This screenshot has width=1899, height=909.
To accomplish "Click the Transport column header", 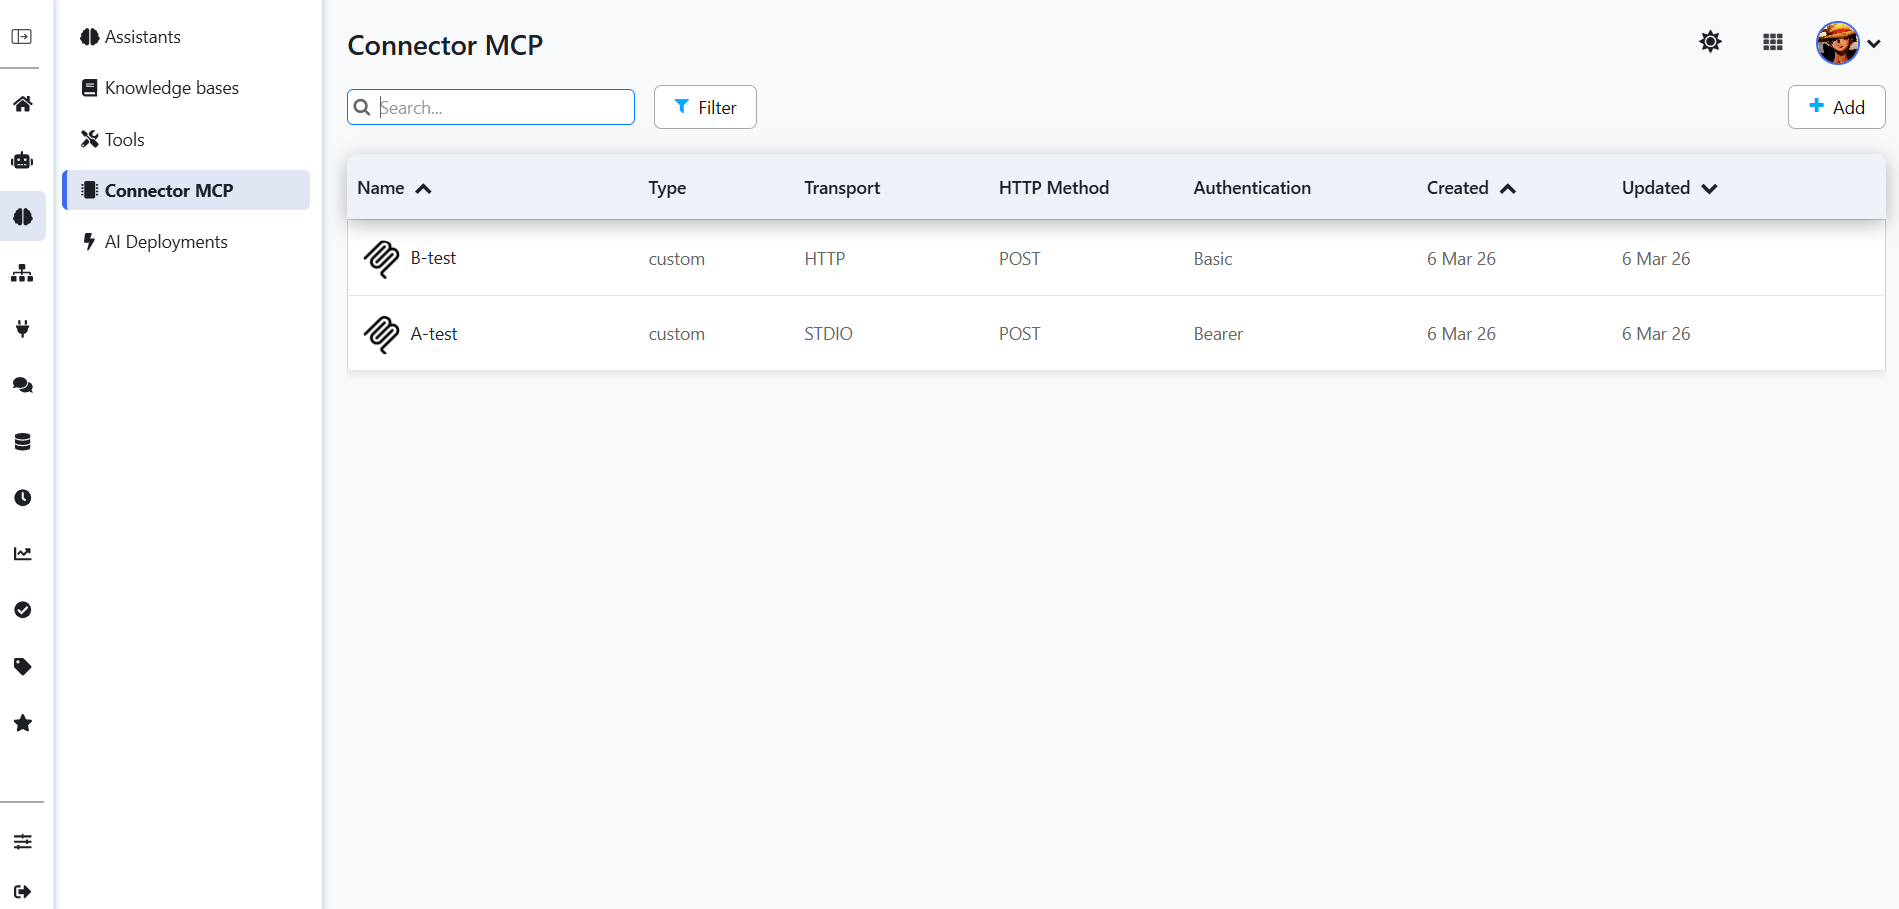I will (x=842, y=188).
